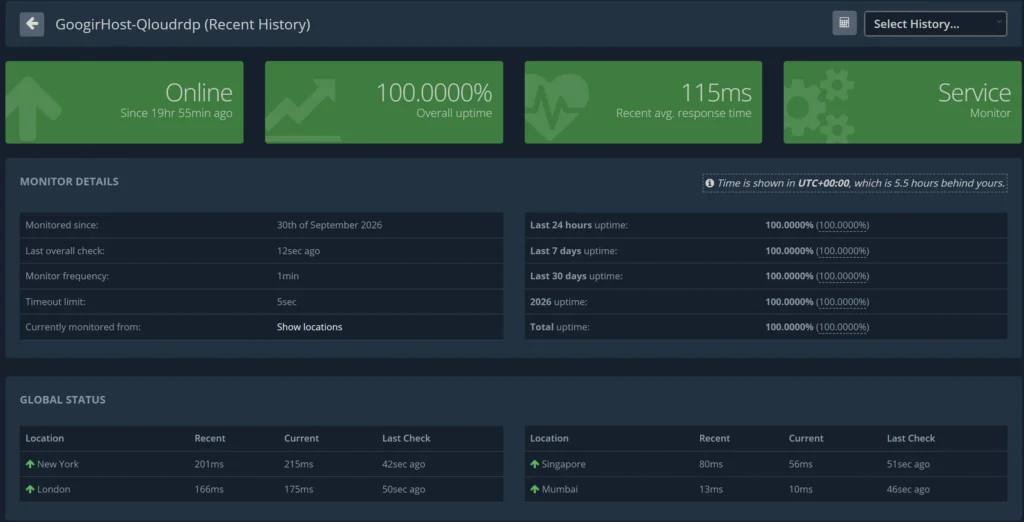This screenshot has width=1024, height=522.
Task: Click Mumbai's '46sec ago' last check
Action: (x=908, y=489)
